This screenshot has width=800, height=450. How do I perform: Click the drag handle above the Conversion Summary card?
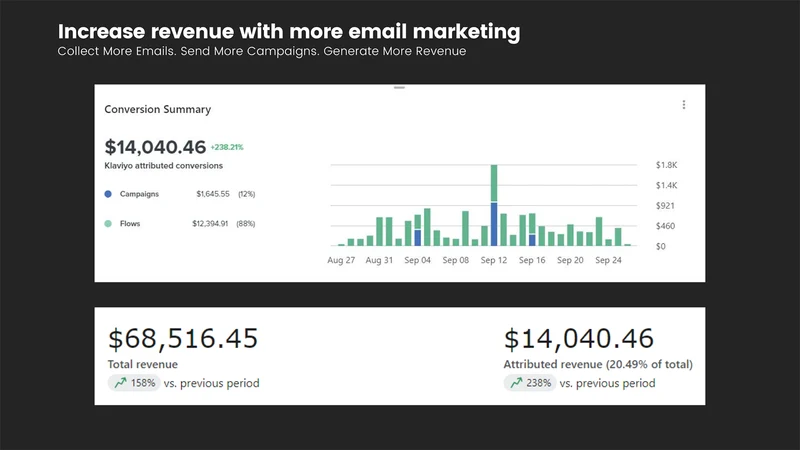(399, 88)
